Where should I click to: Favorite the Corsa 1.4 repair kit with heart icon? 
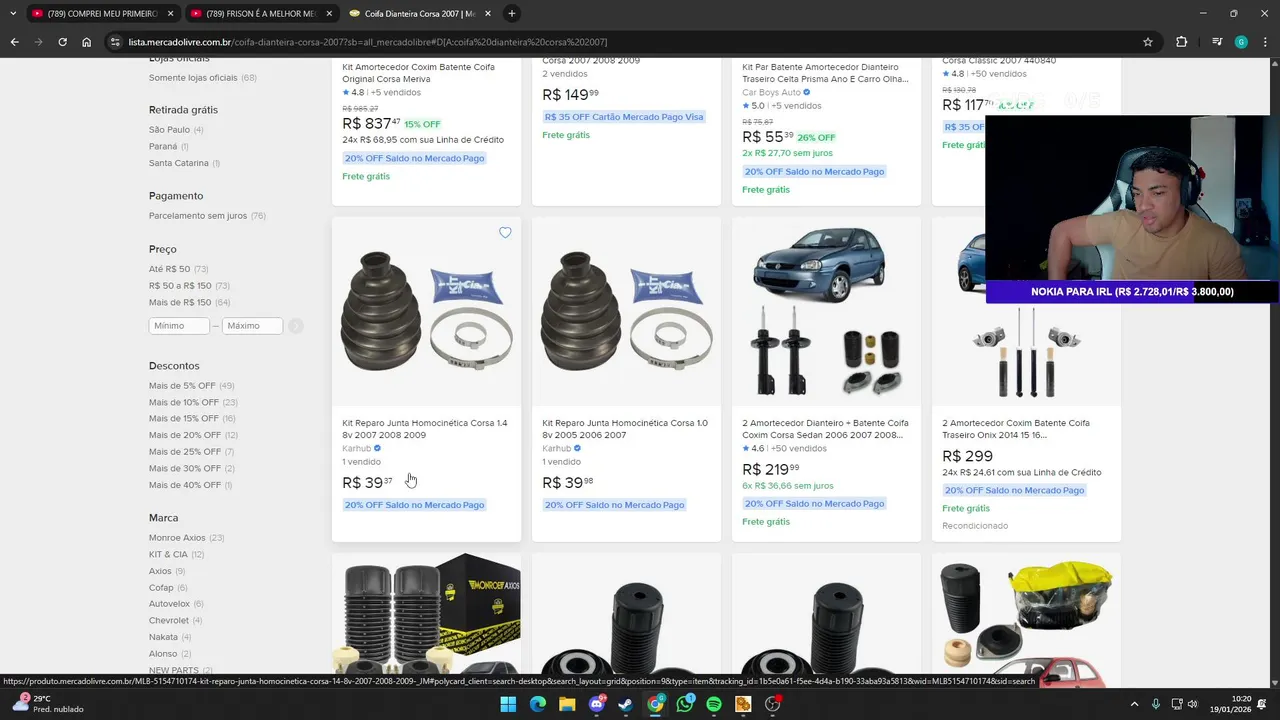(x=505, y=233)
